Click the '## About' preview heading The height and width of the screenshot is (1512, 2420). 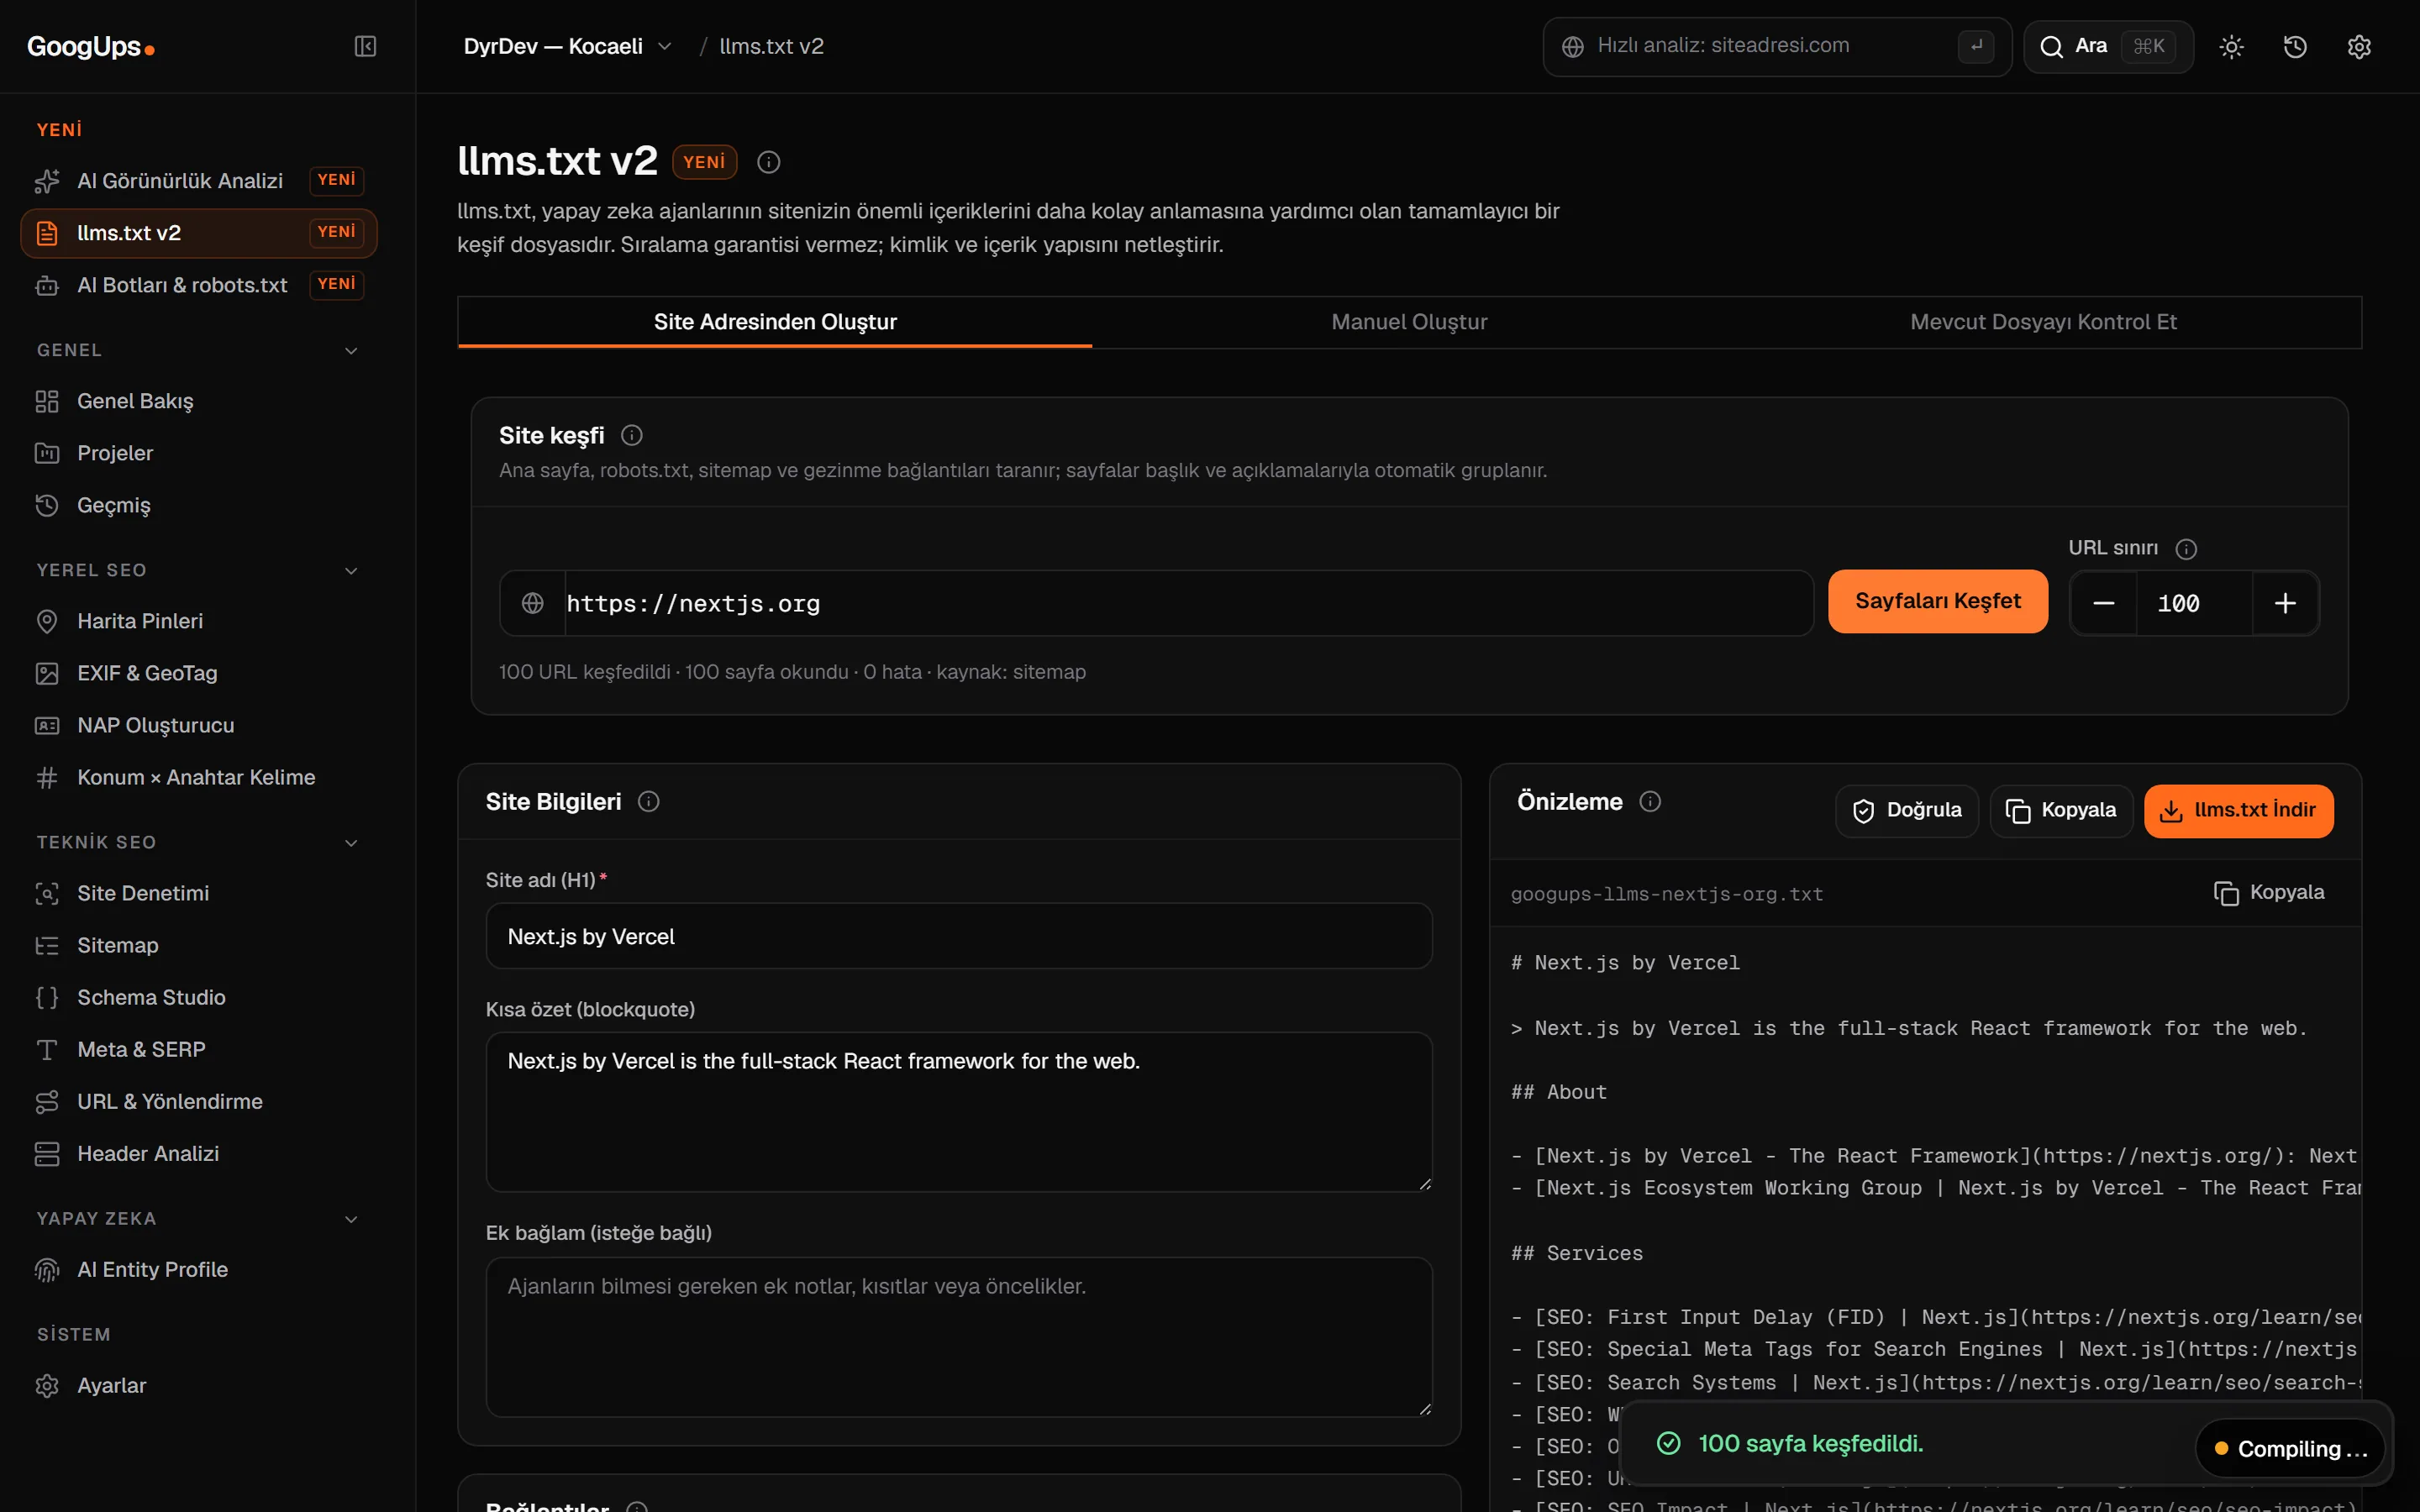tap(1559, 1092)
